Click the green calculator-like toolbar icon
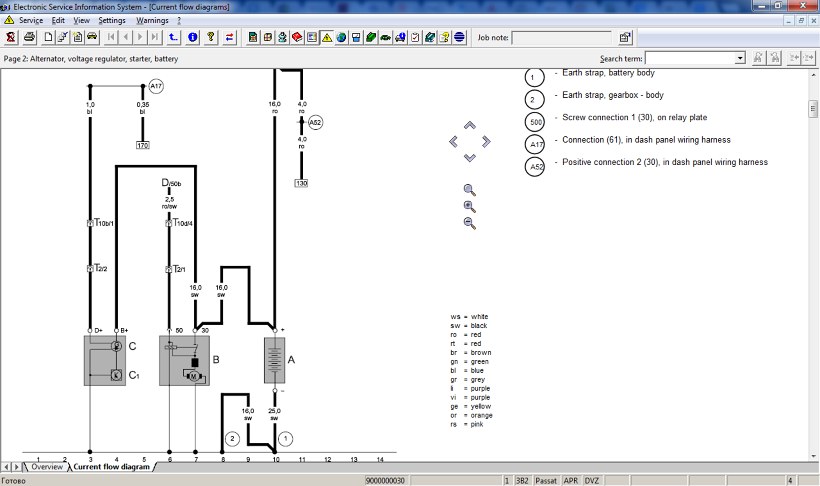This screenshot has width=820, height=486. [253, 37]
